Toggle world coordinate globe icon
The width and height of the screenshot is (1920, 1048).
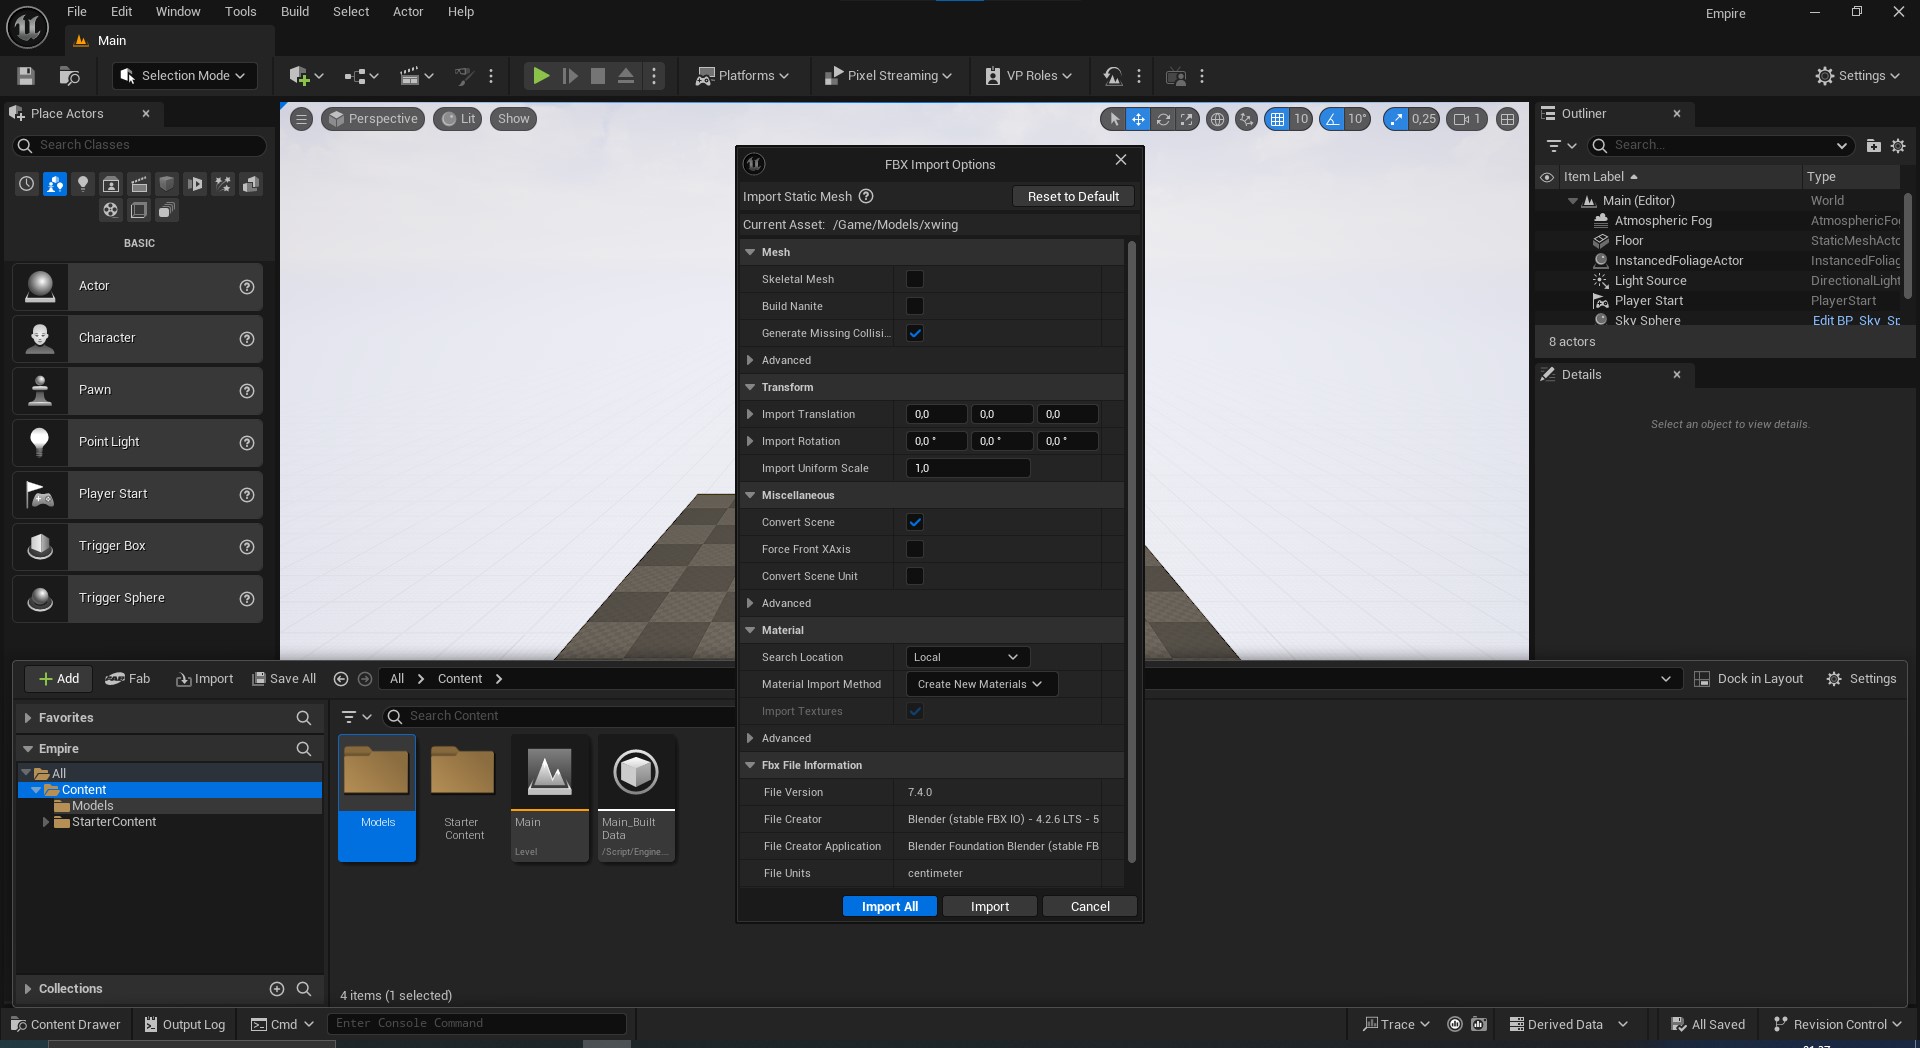pyautogui.click(x=1217, y=119)
